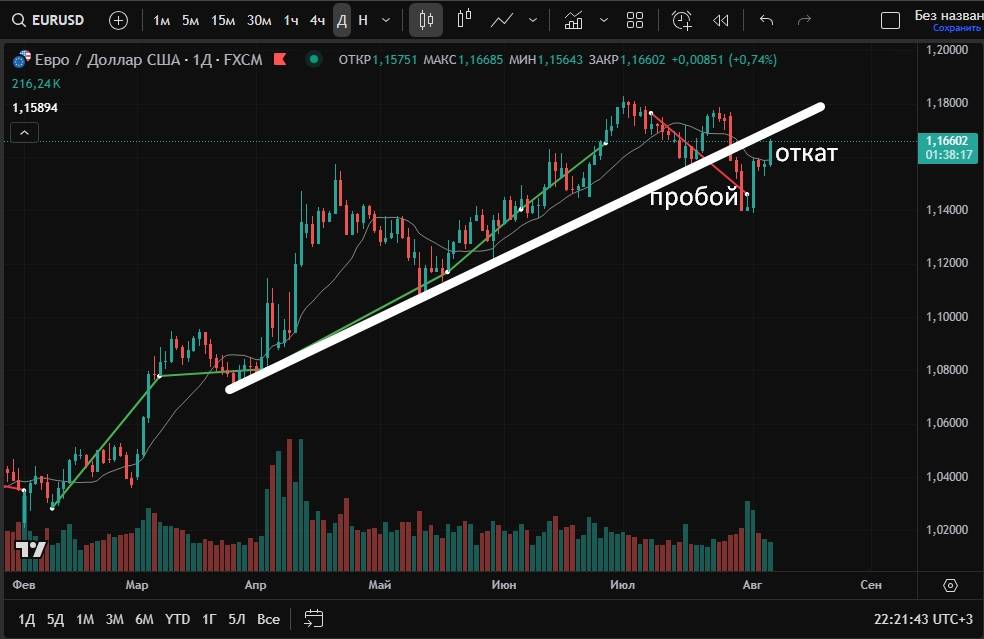Start bar replay with rewind icon
The image size is (984, 639).
click(721, 20)
